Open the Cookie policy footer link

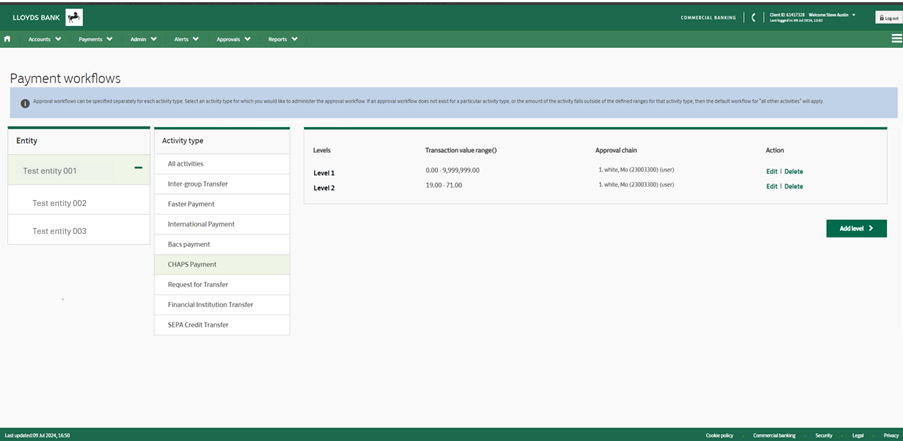tap(719, 436)
